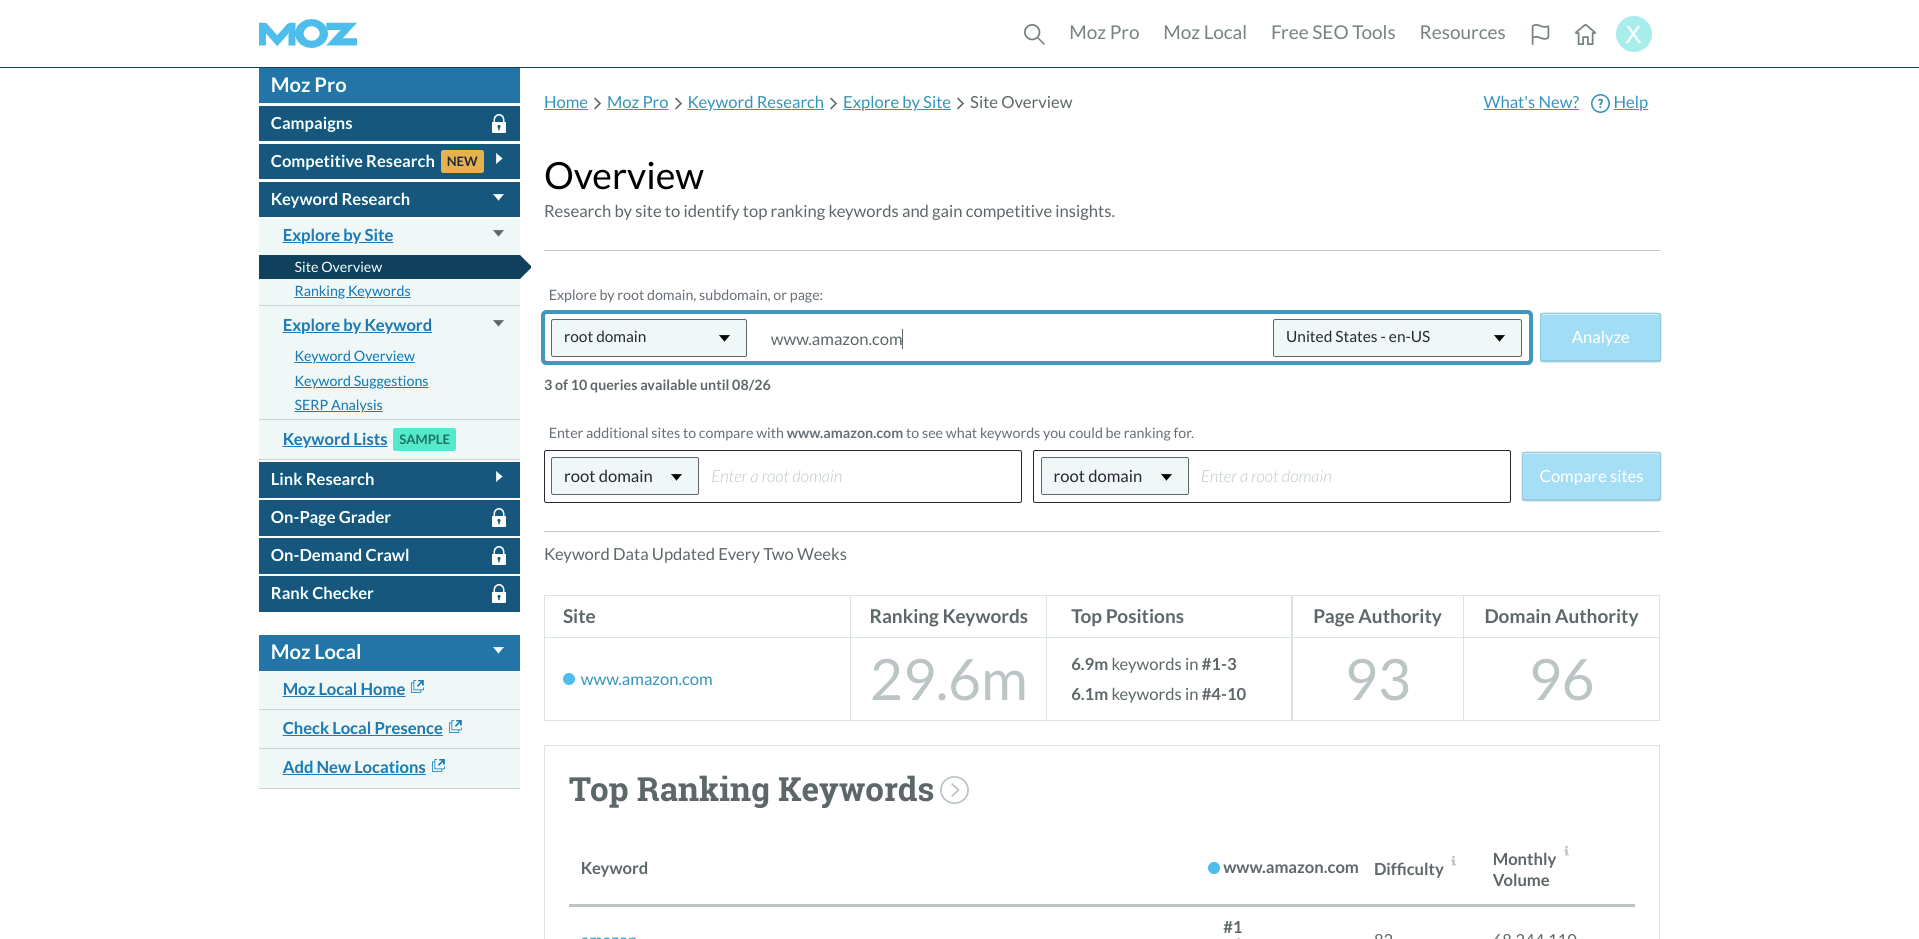Click Moz Pro breadcrumb link
The width and height of the screenshot is (1919, 939).
click(638, 102)
